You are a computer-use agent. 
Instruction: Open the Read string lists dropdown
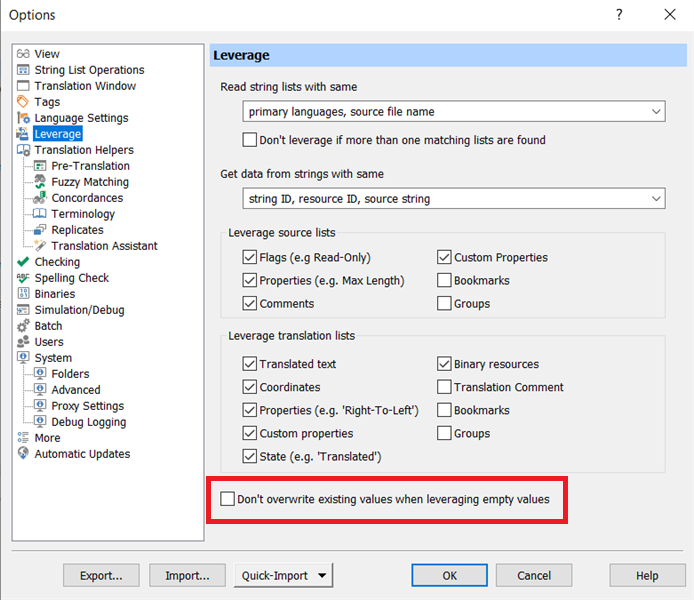click(454, 112)
